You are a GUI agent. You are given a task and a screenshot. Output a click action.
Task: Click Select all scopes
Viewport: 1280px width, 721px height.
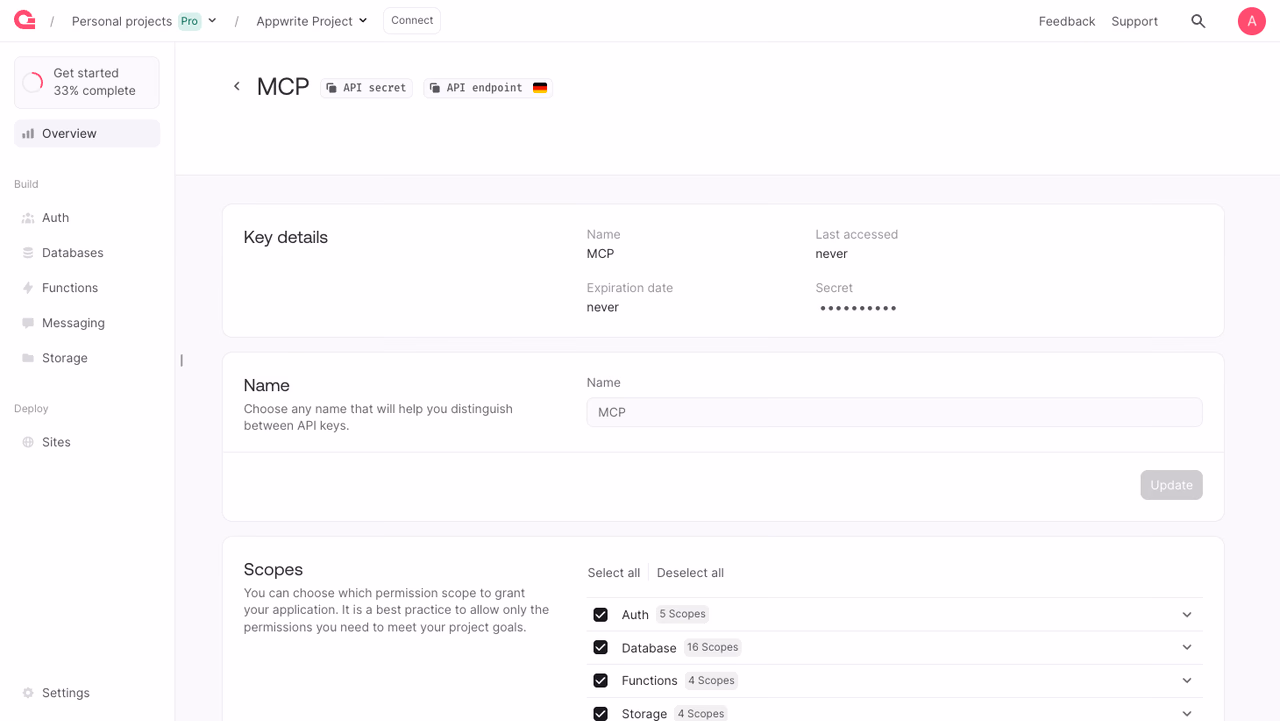click(614, 573)
